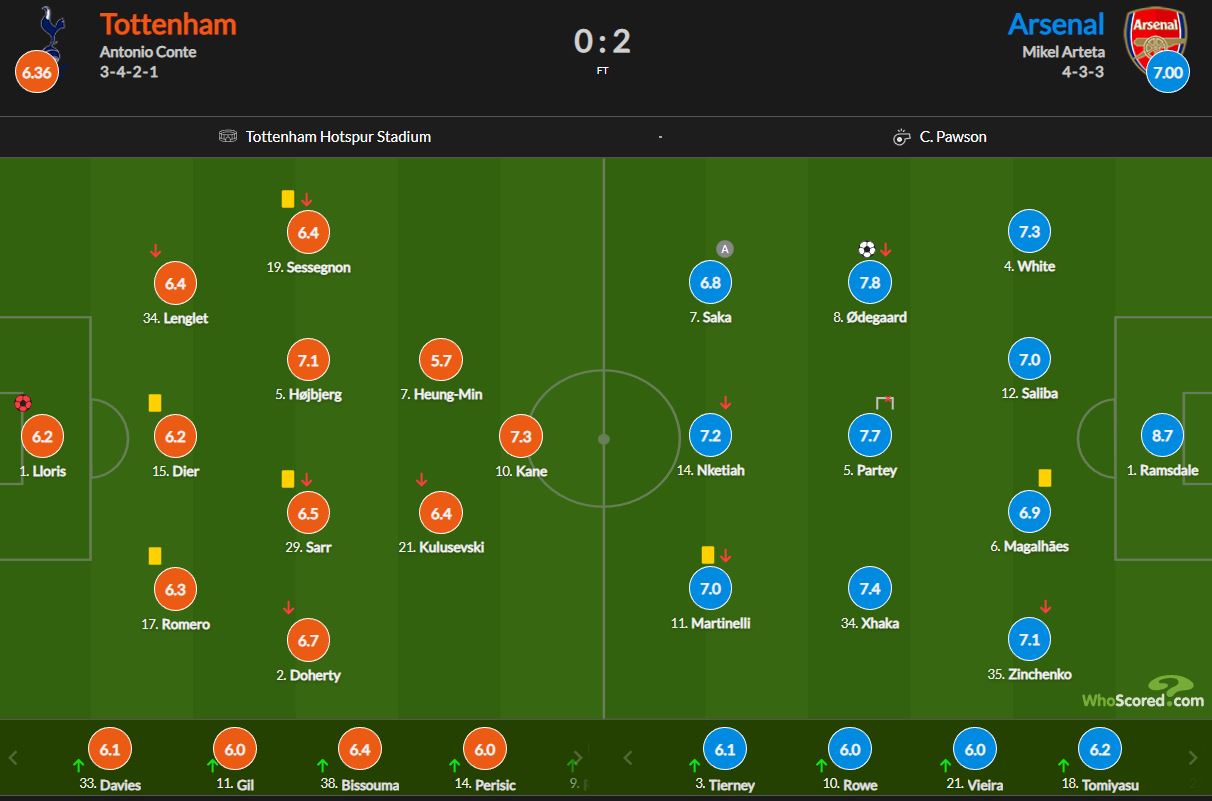Click the red ball icon beside Lloris
Viewport: 1212px width, 801px height.
click(23, 404)
